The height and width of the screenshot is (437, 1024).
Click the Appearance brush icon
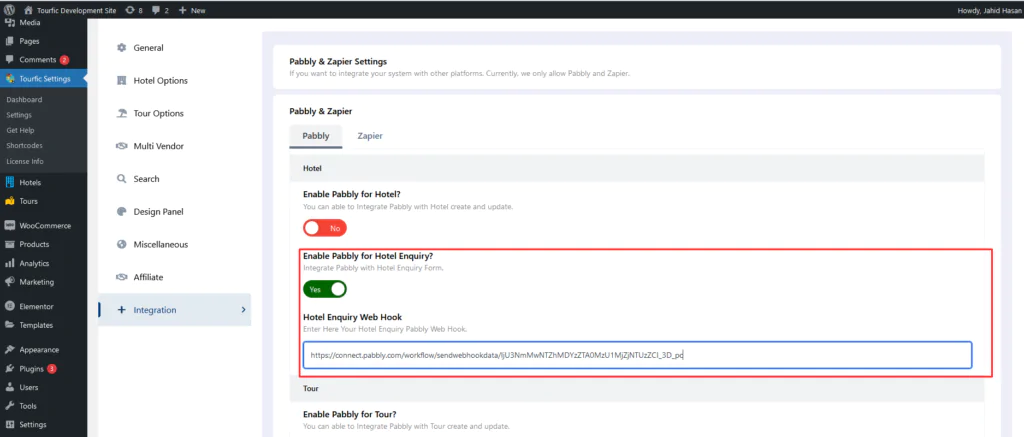10,349
